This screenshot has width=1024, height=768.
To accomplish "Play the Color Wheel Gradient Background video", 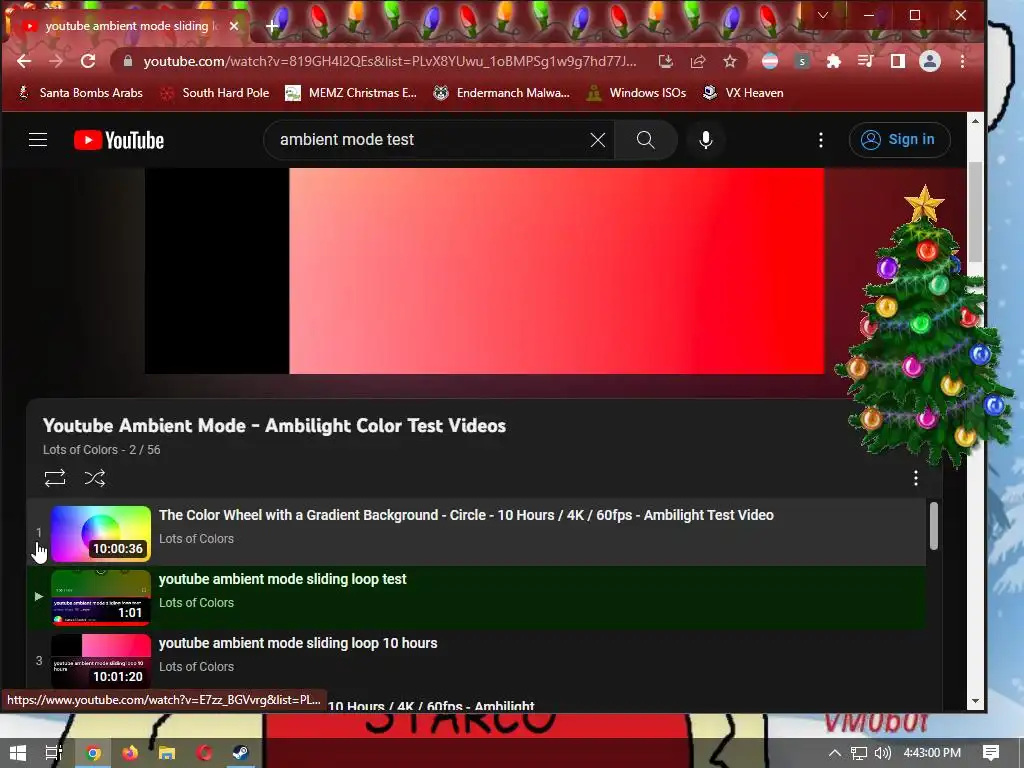I will point(466,515).
